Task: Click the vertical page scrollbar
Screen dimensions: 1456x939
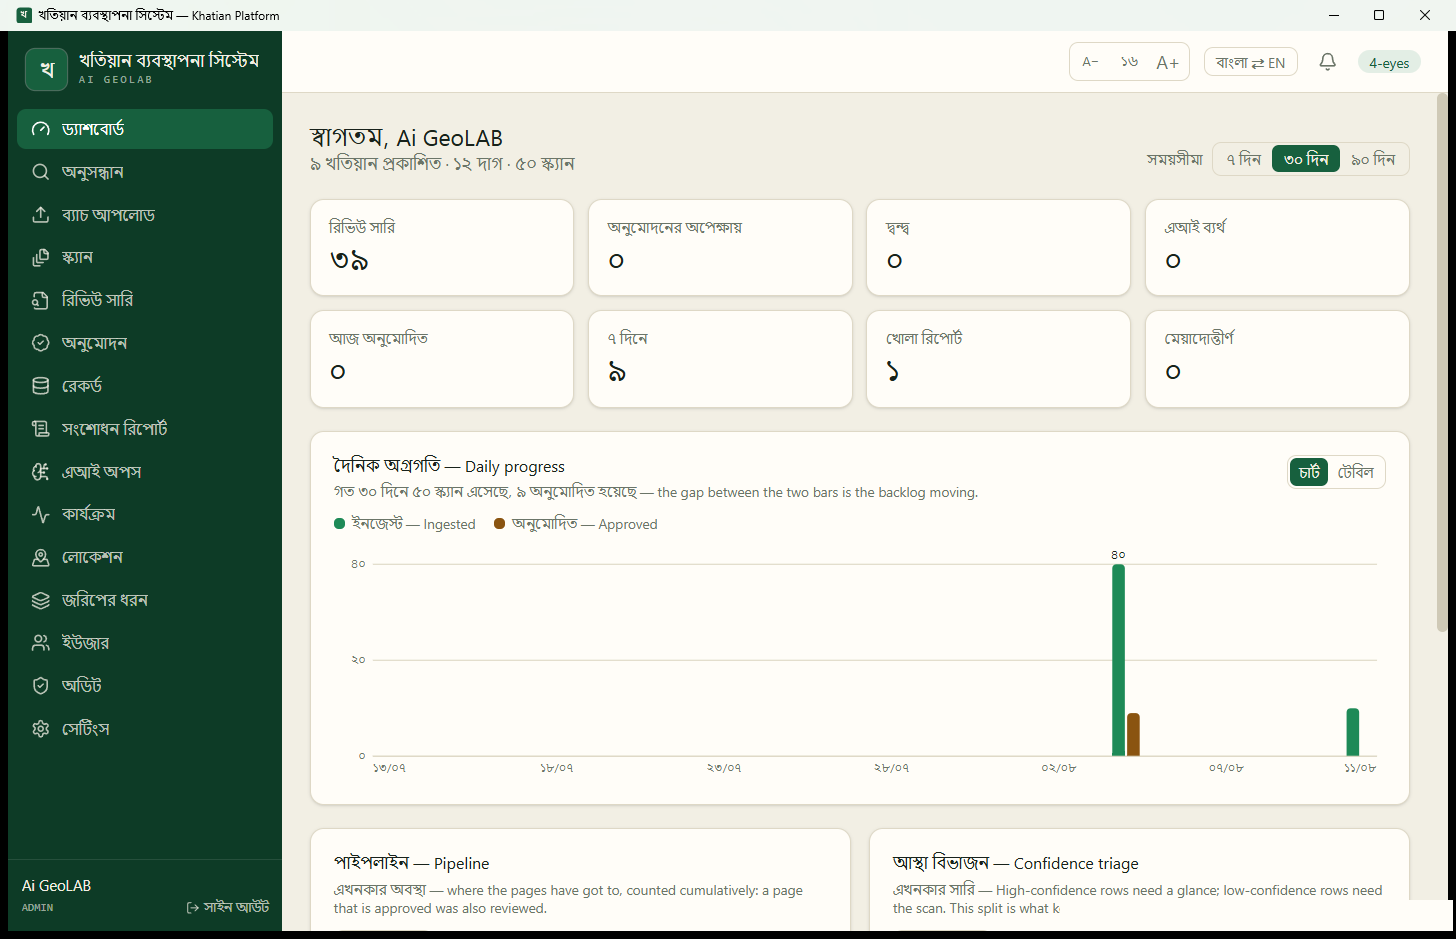Action: pyautogui.click(x=1441, y=362)
